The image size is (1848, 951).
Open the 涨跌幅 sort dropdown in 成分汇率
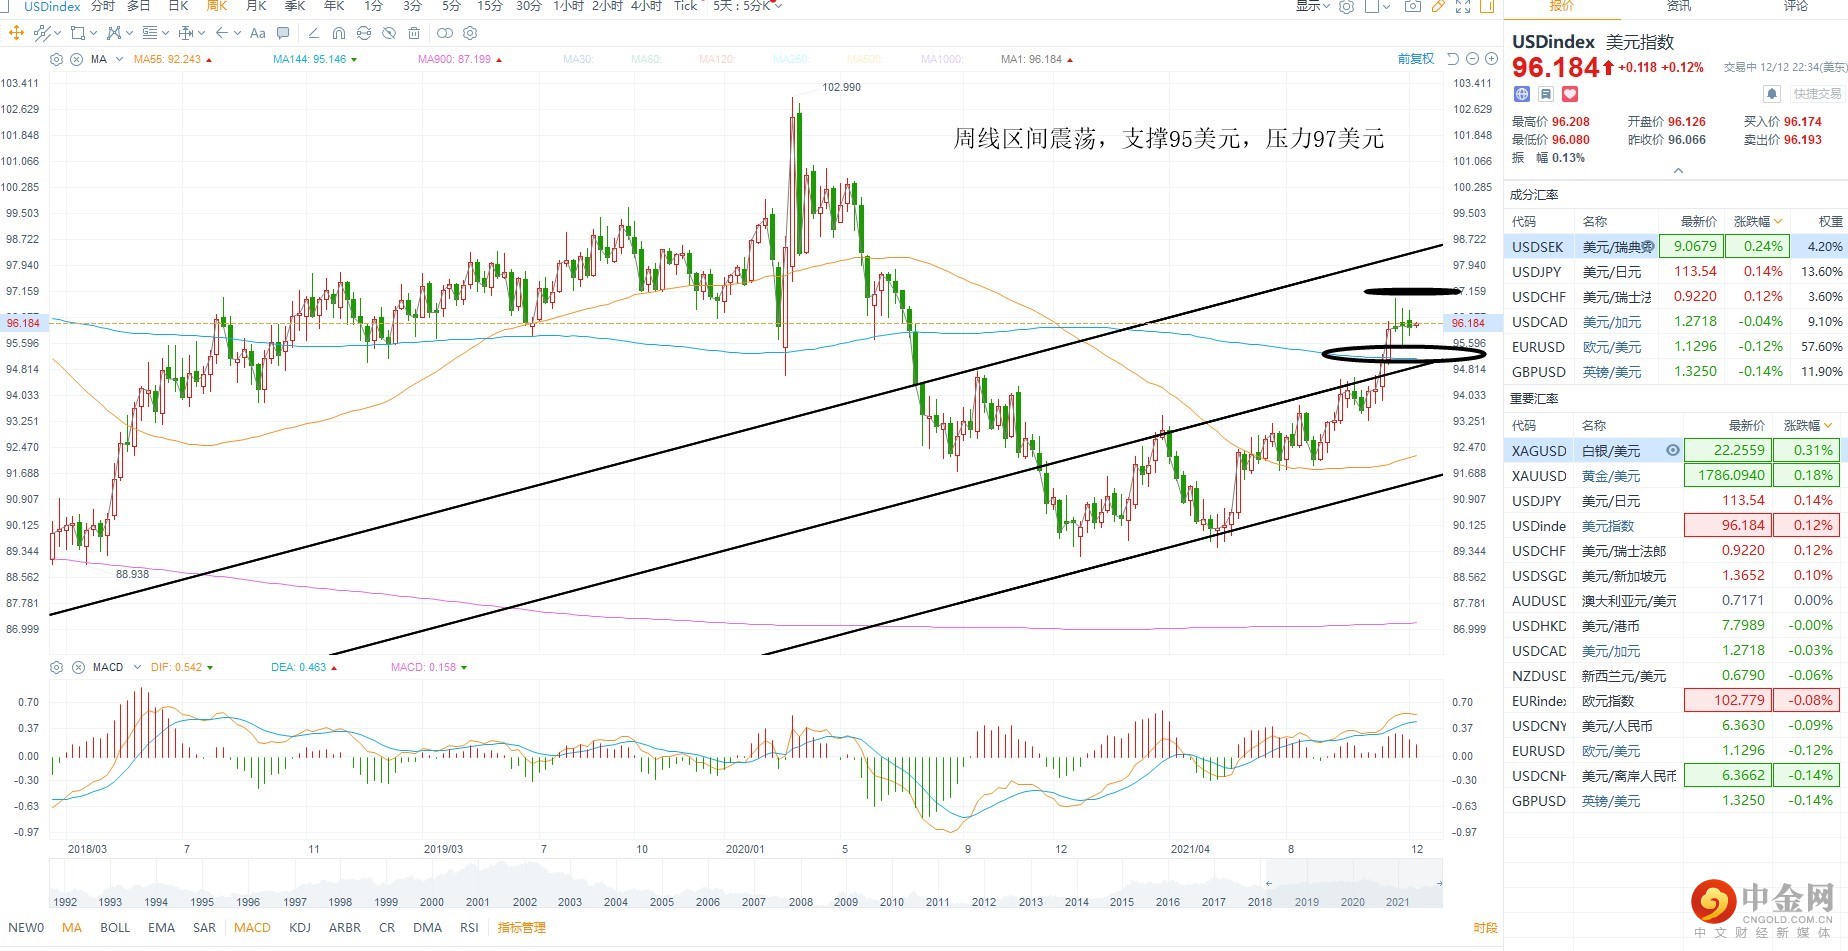point(1758,221)
